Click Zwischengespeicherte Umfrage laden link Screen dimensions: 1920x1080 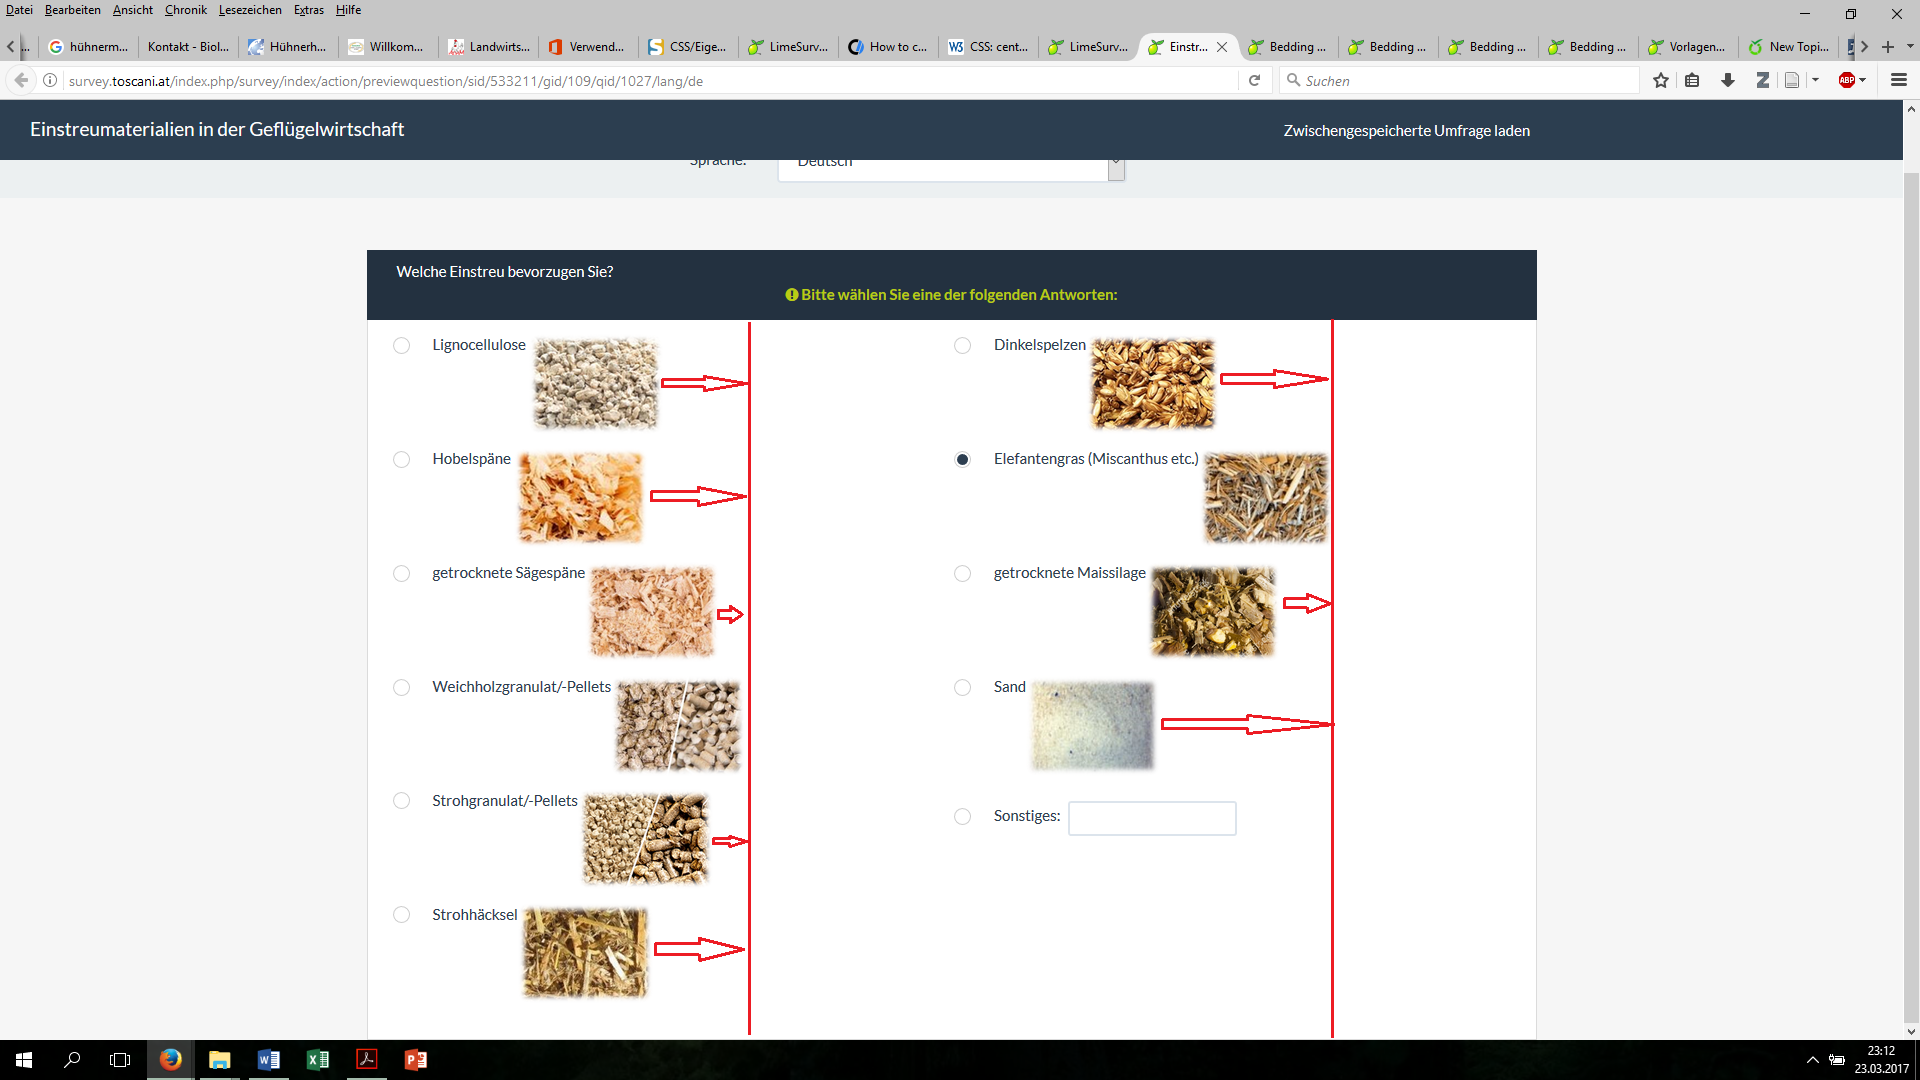point(1406,131)
